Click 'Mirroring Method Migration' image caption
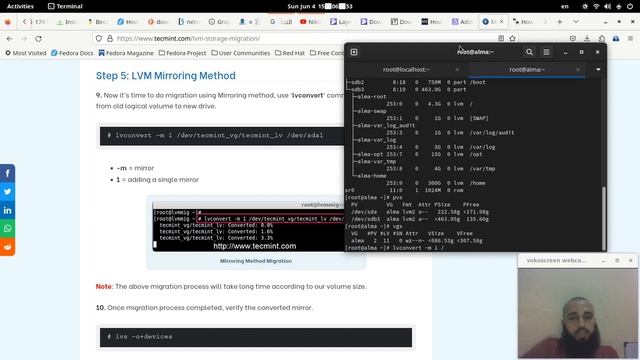The width and height of the screenshot is (640, 360). click(256, 261)
